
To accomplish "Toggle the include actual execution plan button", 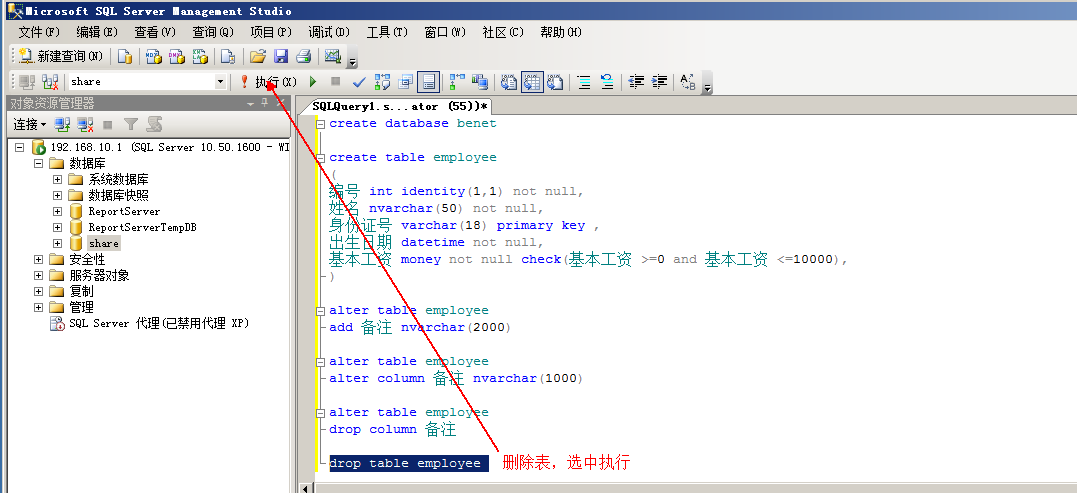I will (457, 82).
